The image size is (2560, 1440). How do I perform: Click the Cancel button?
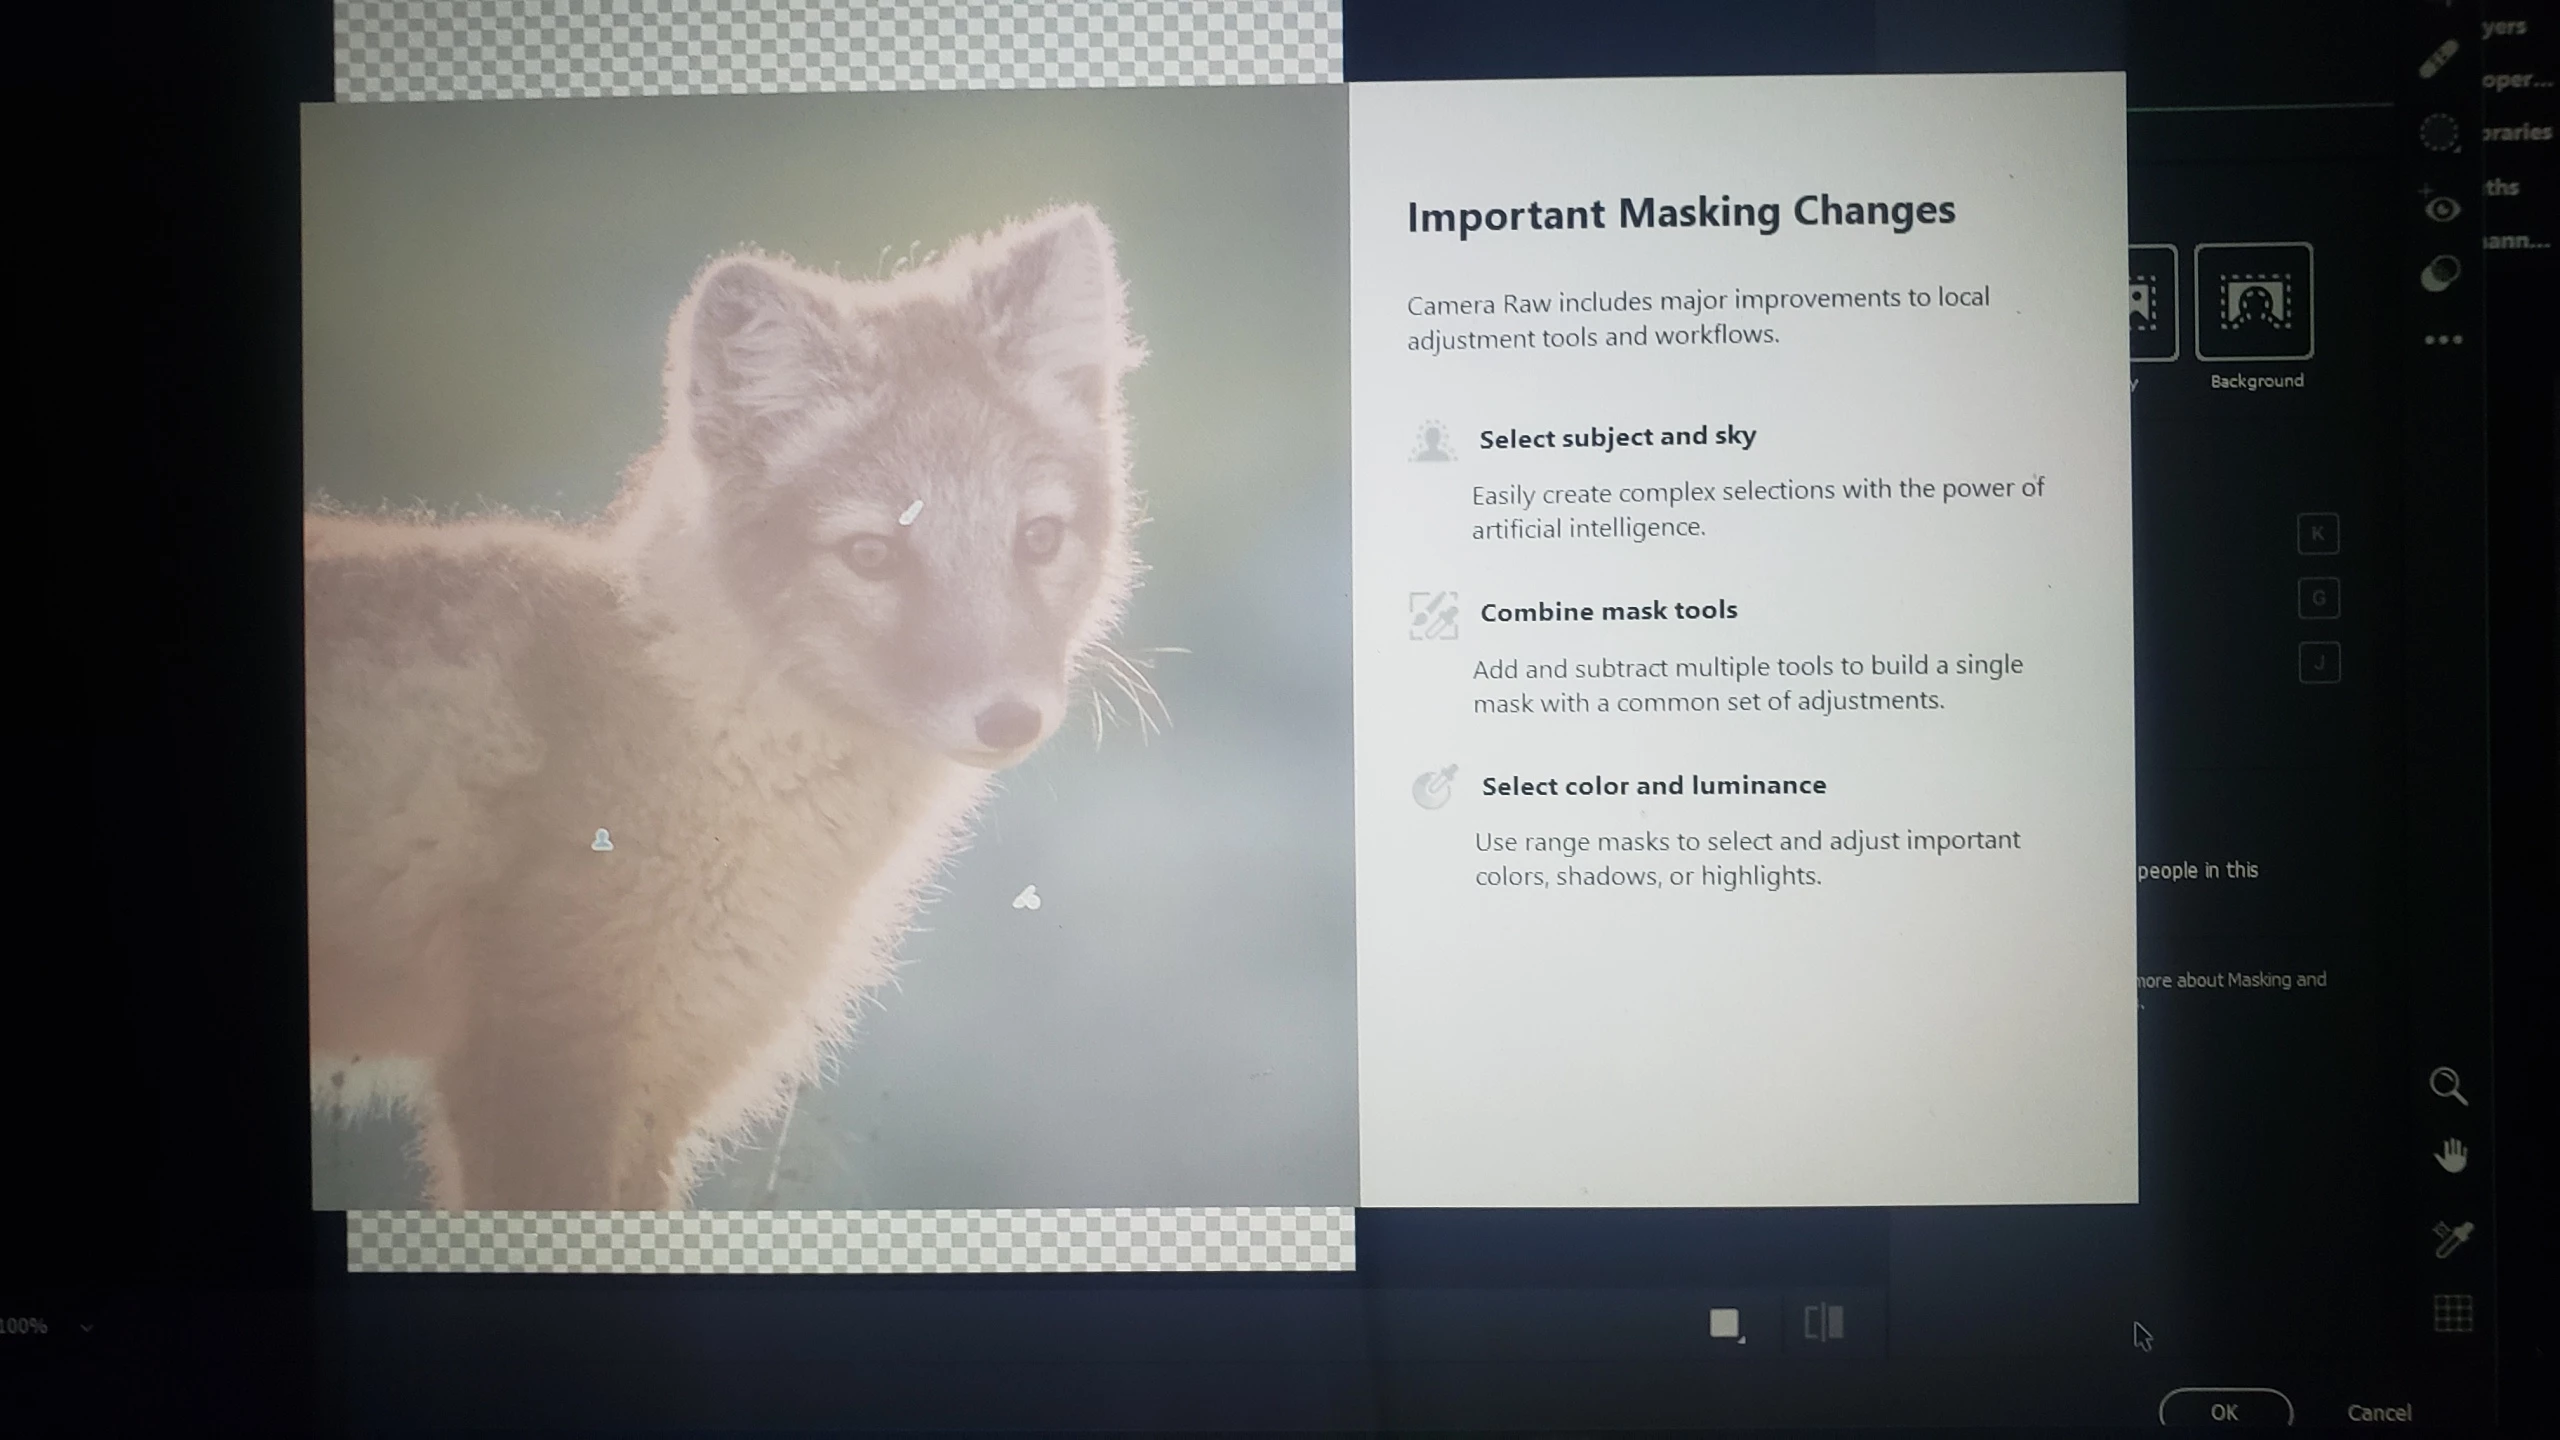[2378, 1412]
